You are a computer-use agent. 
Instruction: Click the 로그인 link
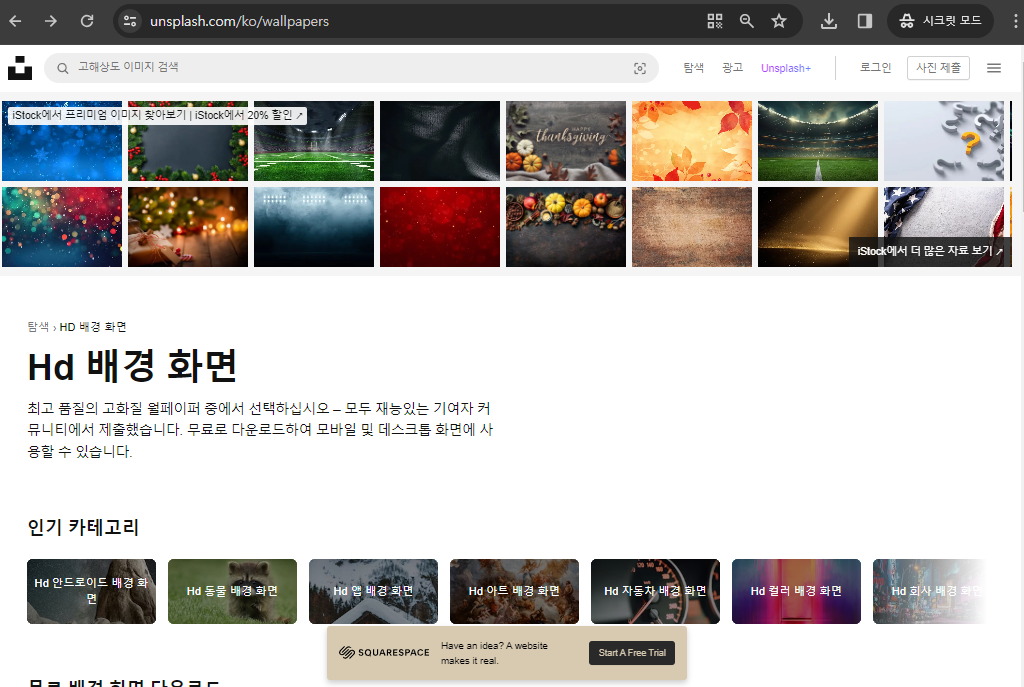point(875,68)
